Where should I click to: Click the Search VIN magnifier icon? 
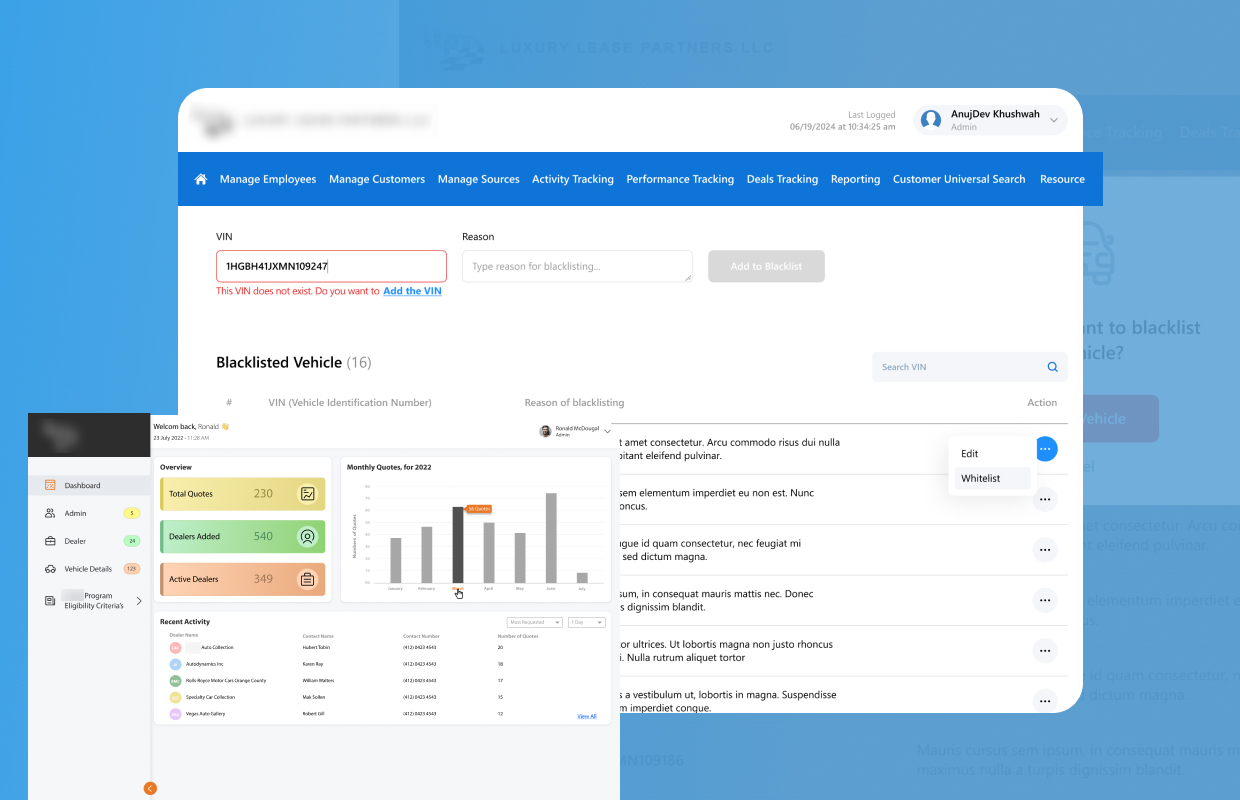point(1052,367)
